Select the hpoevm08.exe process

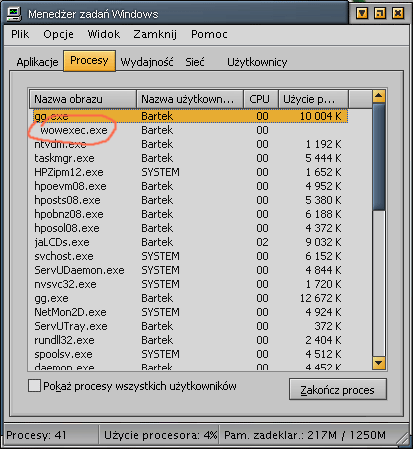click(191, 186)
